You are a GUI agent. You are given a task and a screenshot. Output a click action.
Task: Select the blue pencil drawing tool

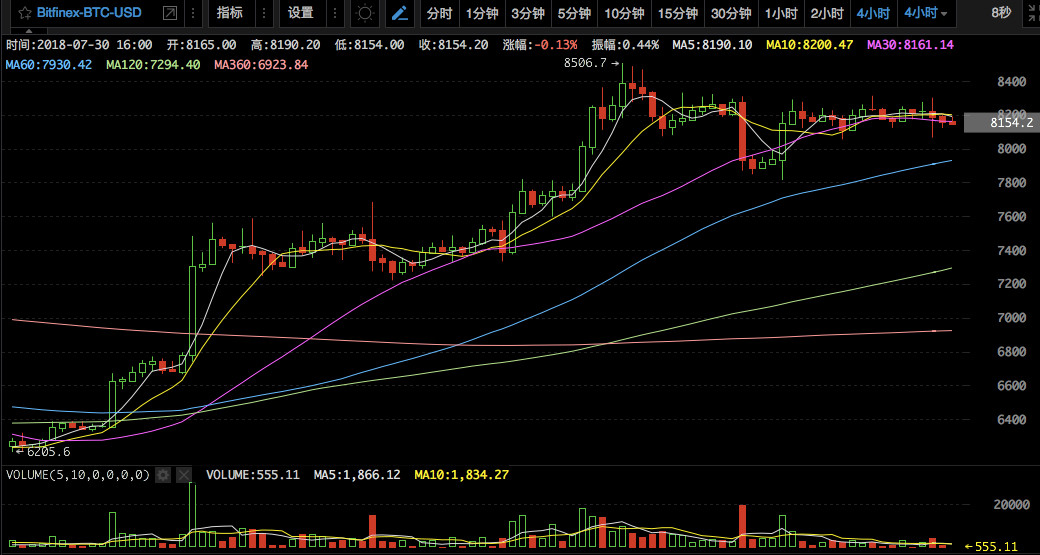click(399, 13)
